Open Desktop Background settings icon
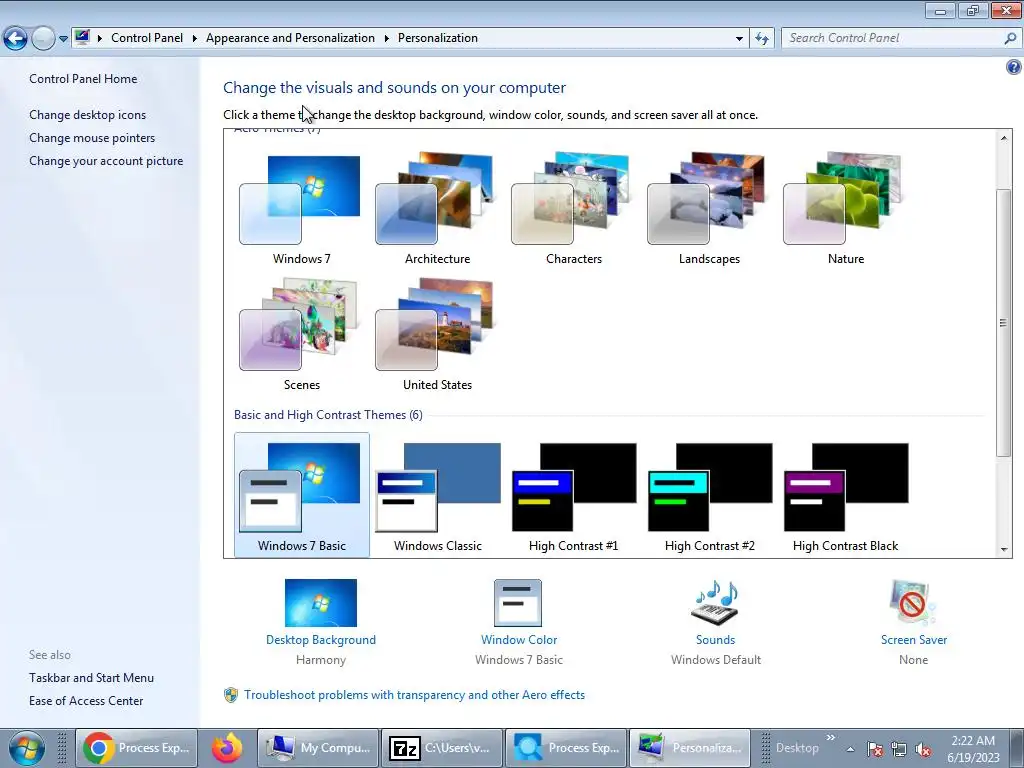This screenshot has height=768, width=1024. tap(321, 603)
